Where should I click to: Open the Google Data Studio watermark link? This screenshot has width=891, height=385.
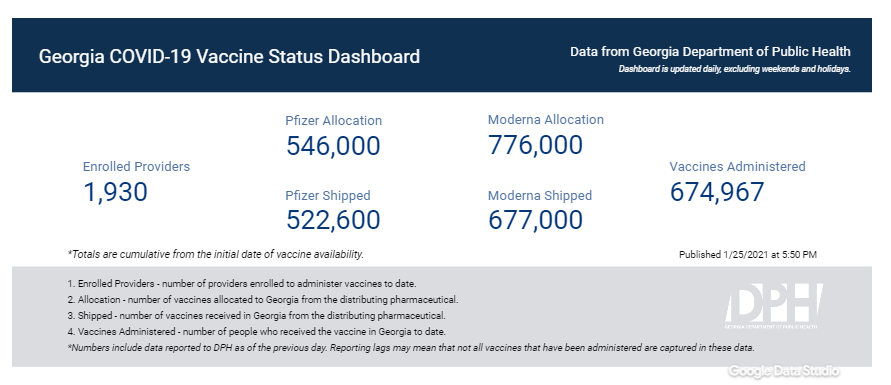[784, 371]
